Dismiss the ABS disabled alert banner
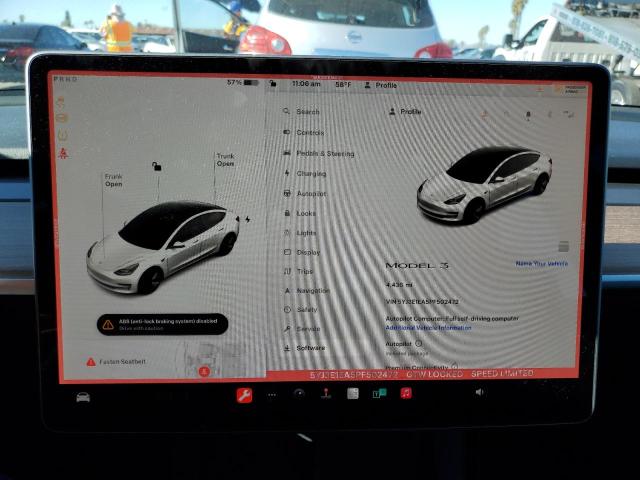 [162, 324]
